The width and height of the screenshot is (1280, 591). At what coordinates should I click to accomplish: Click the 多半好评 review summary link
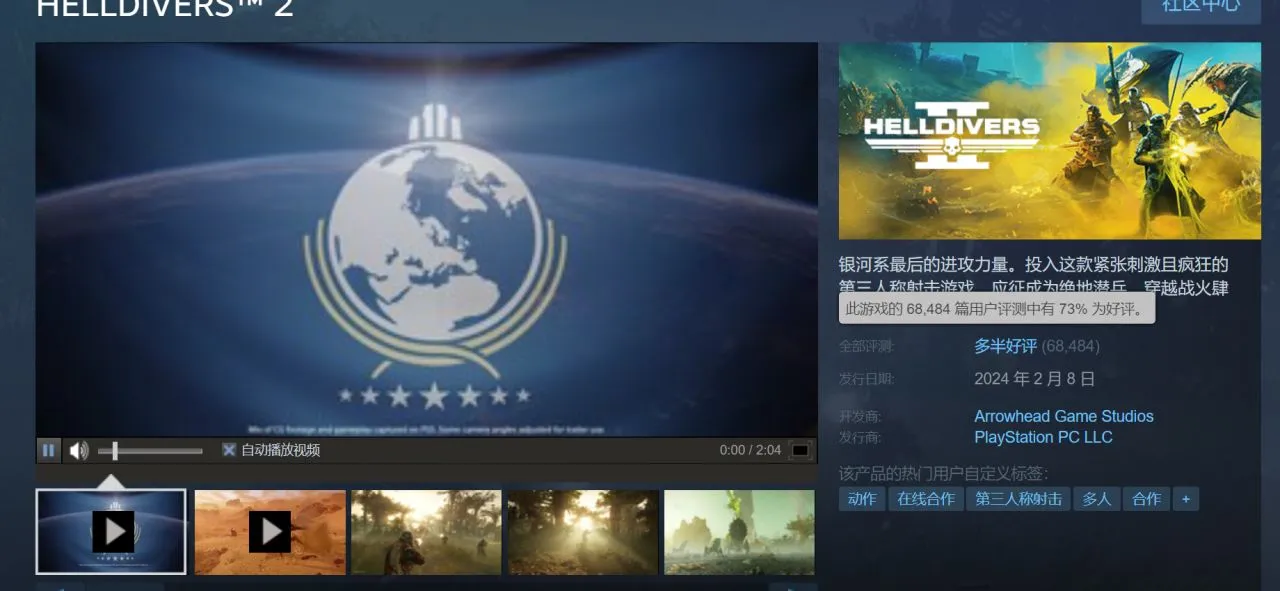(x=1005, y=346)
